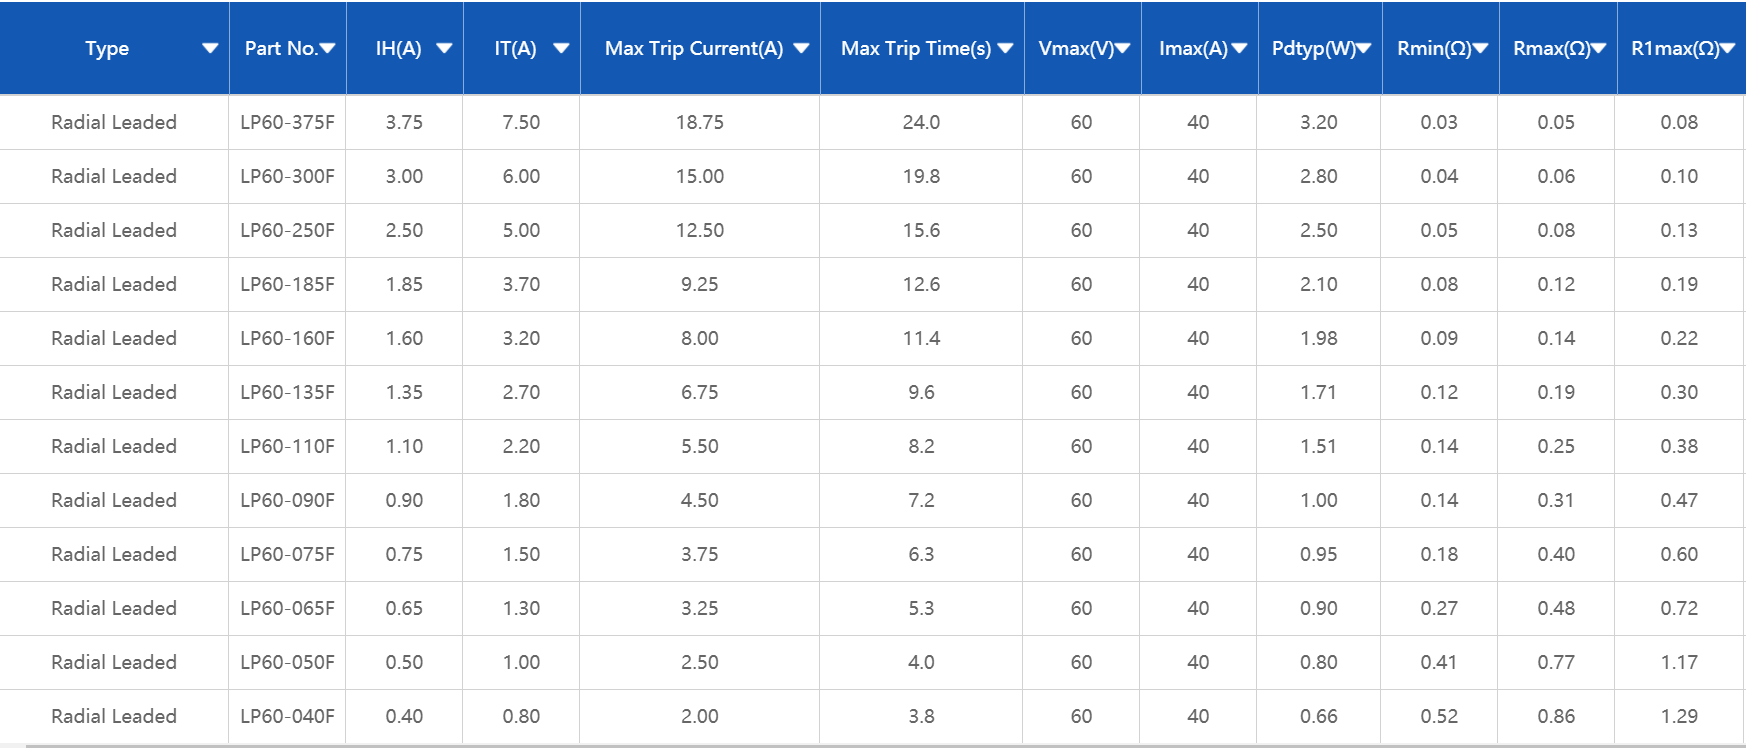Open part LP60-090F in the table
The image size is (1746, 748).
288,500
